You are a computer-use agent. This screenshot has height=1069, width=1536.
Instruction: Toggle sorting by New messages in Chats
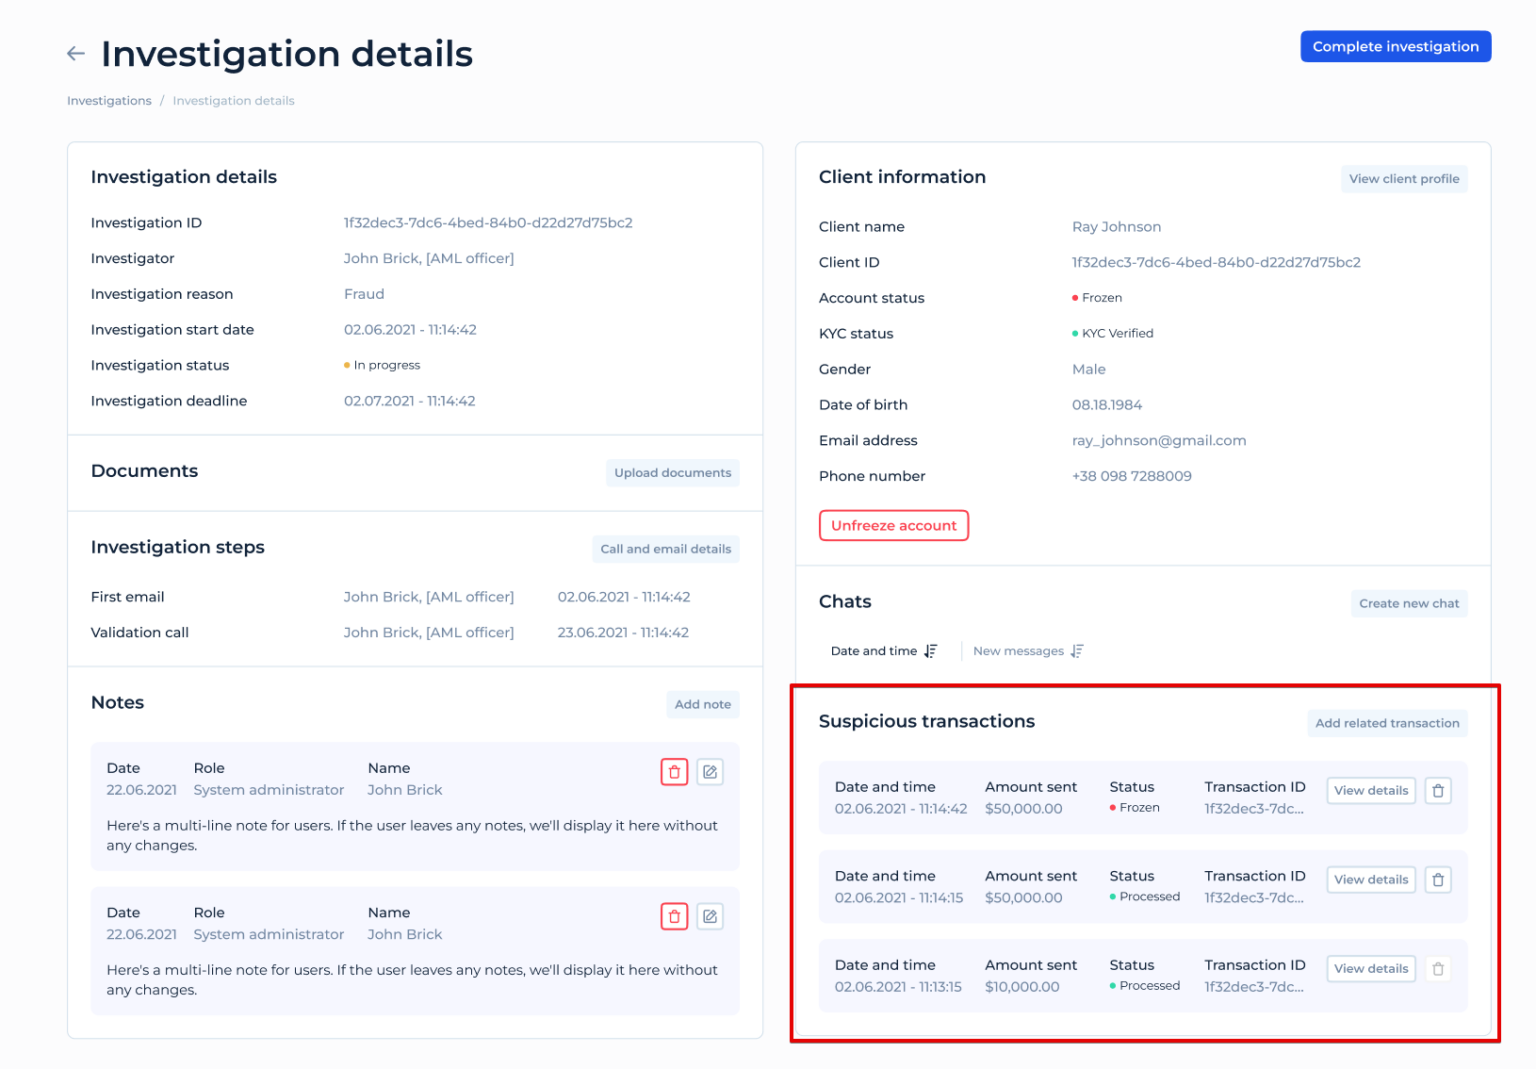(x=1028, y=650)
